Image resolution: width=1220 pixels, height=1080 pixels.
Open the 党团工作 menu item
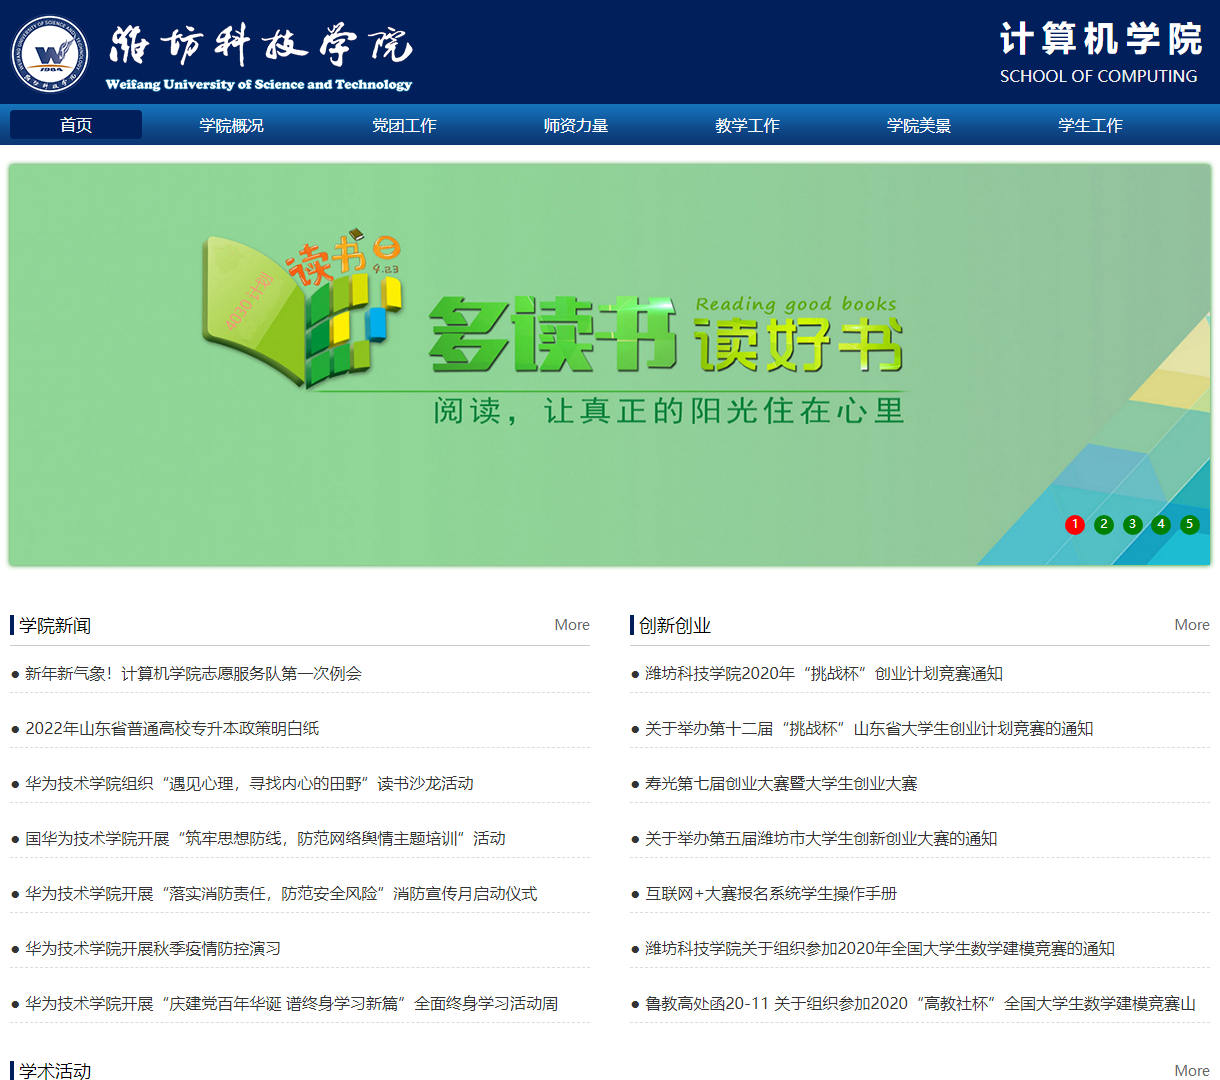tap(404, 125)
